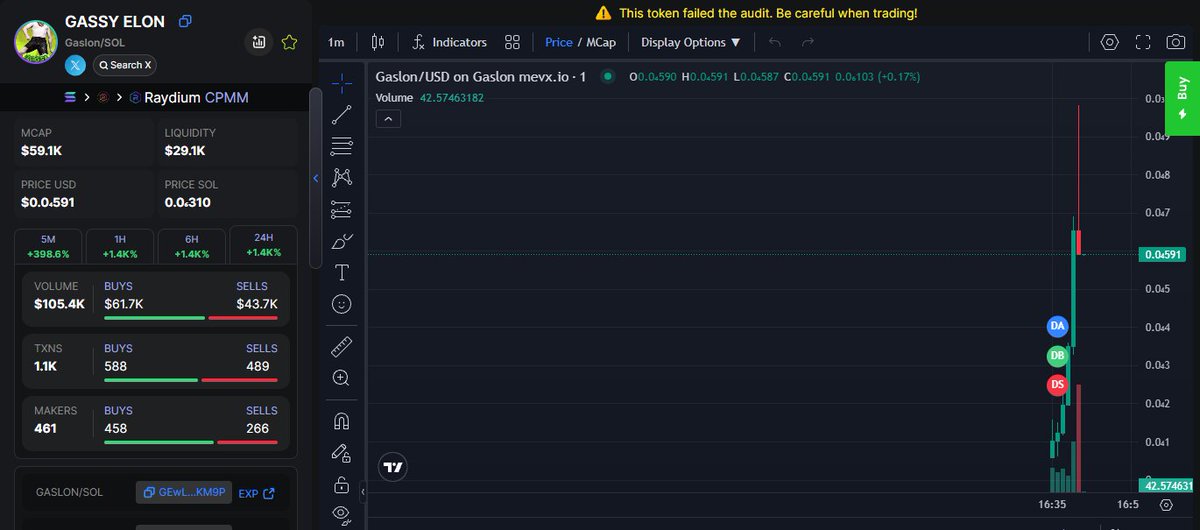
Task: Click the failed audit warning message
Action: tap(757, 13)
